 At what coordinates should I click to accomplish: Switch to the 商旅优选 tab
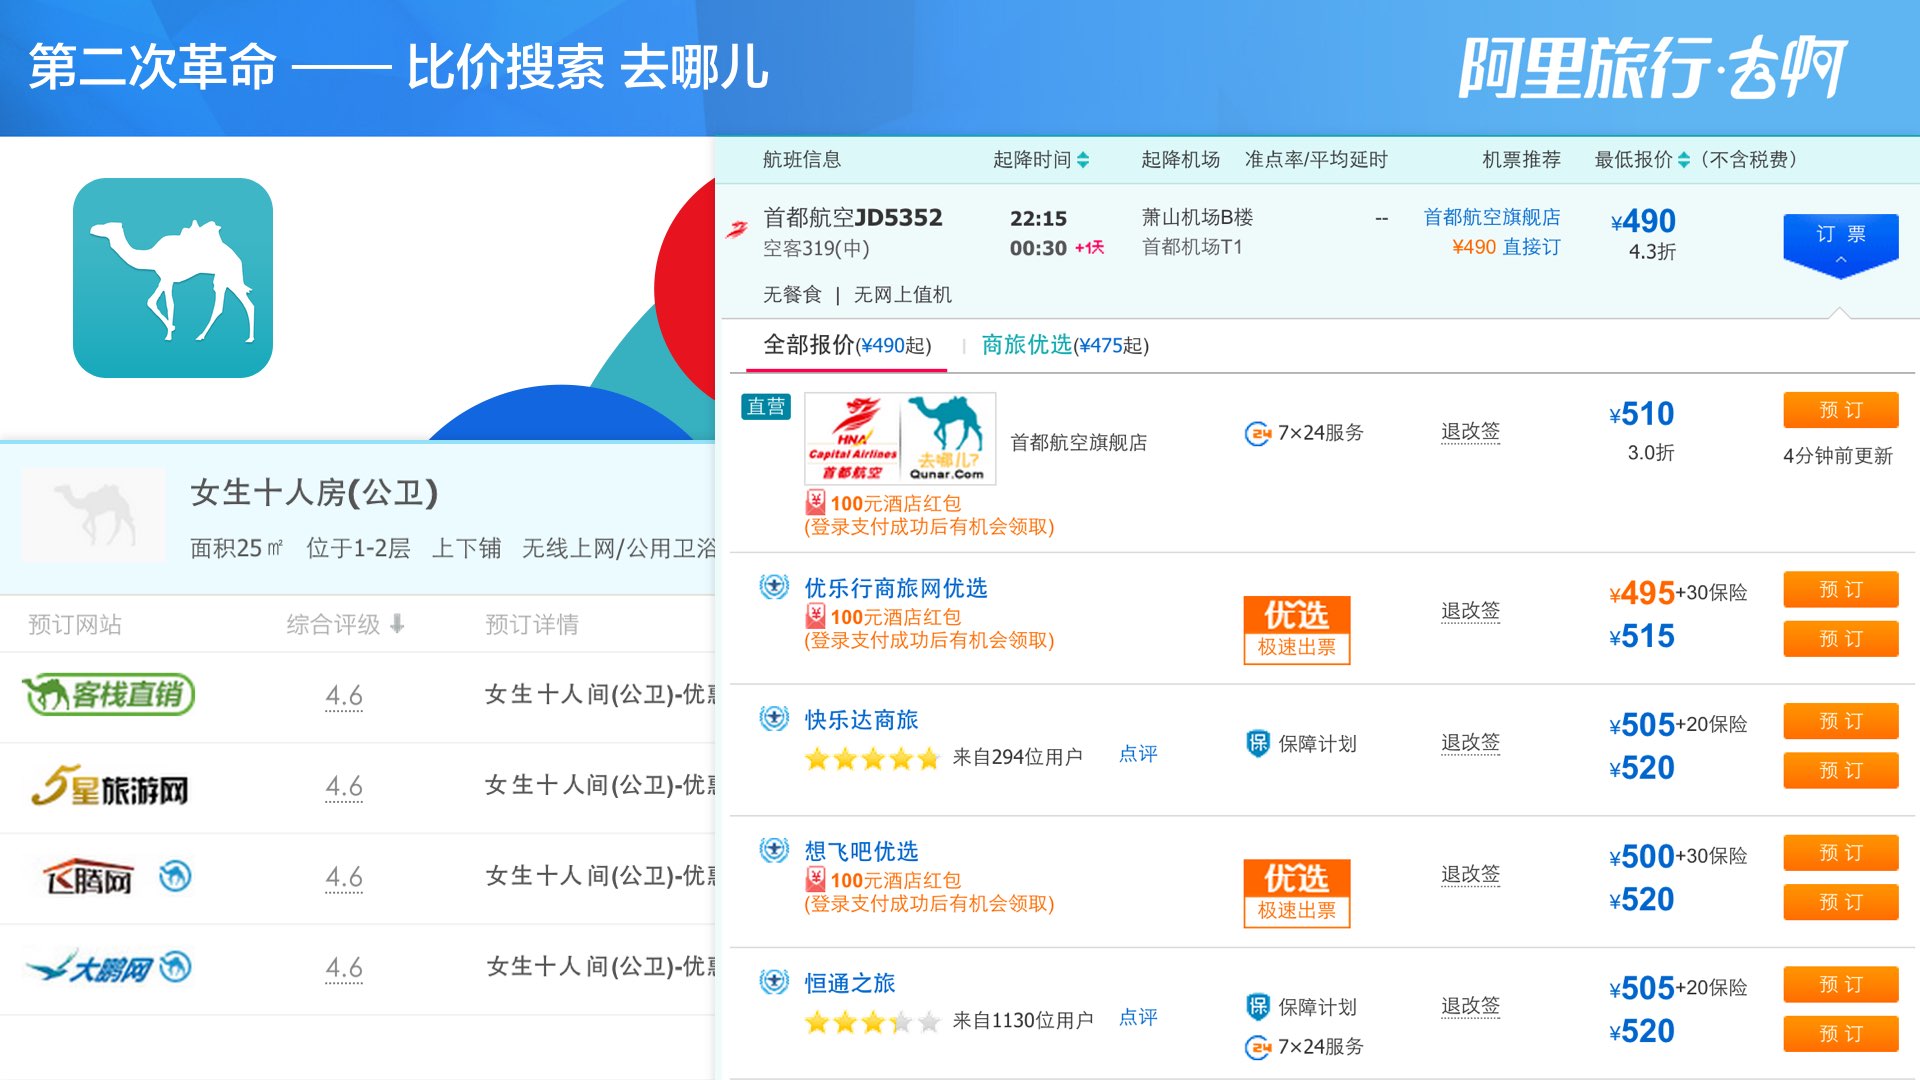(x=1064, y=345)
